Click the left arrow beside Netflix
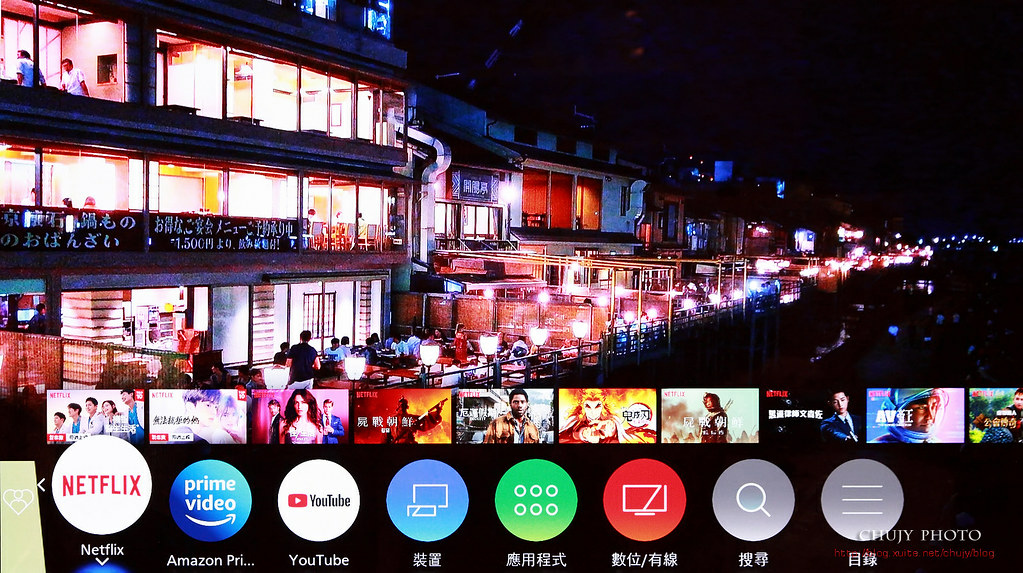The image size is (1023, 573). [41, 485]
